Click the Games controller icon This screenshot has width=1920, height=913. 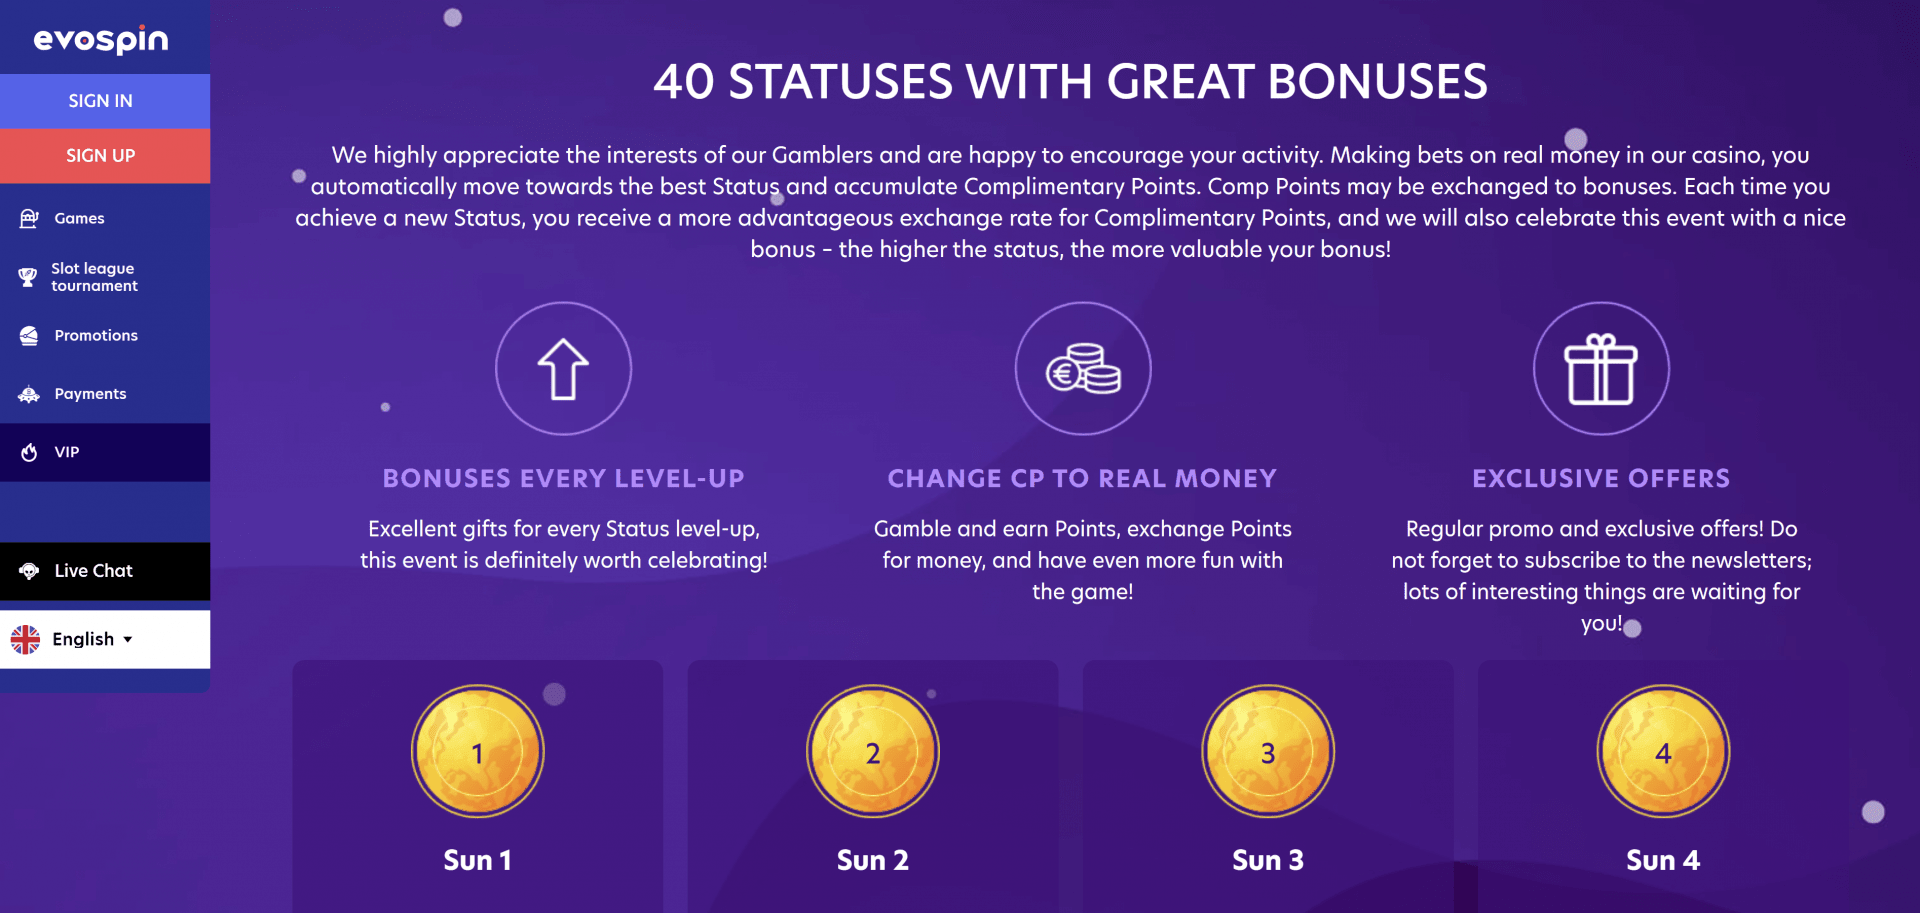tap(29, 218)
